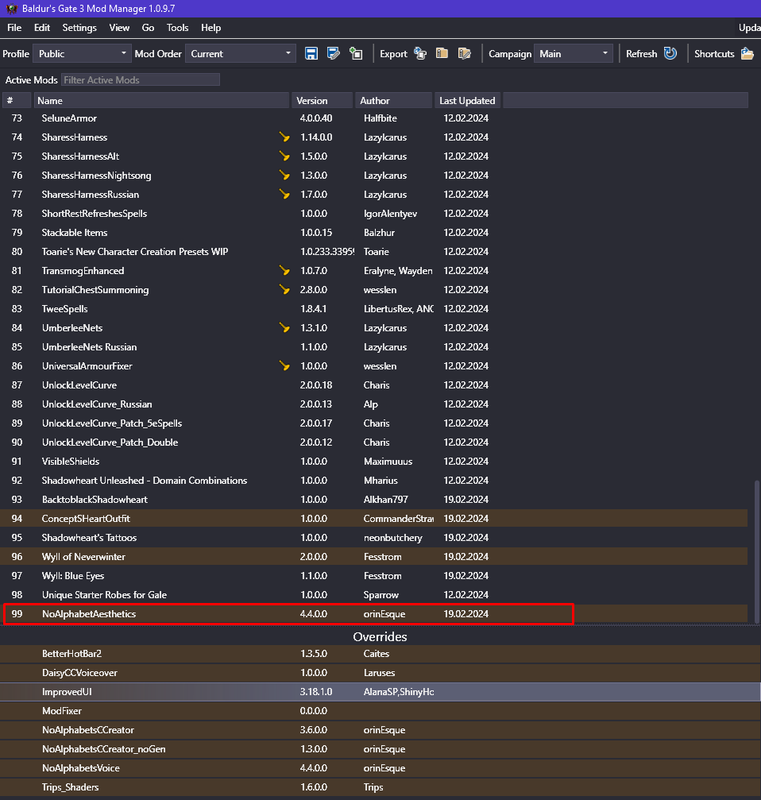This screenshot has width=761, height=800.
Task: Click the Shortcuts folder icon
Action: point(747,54)
